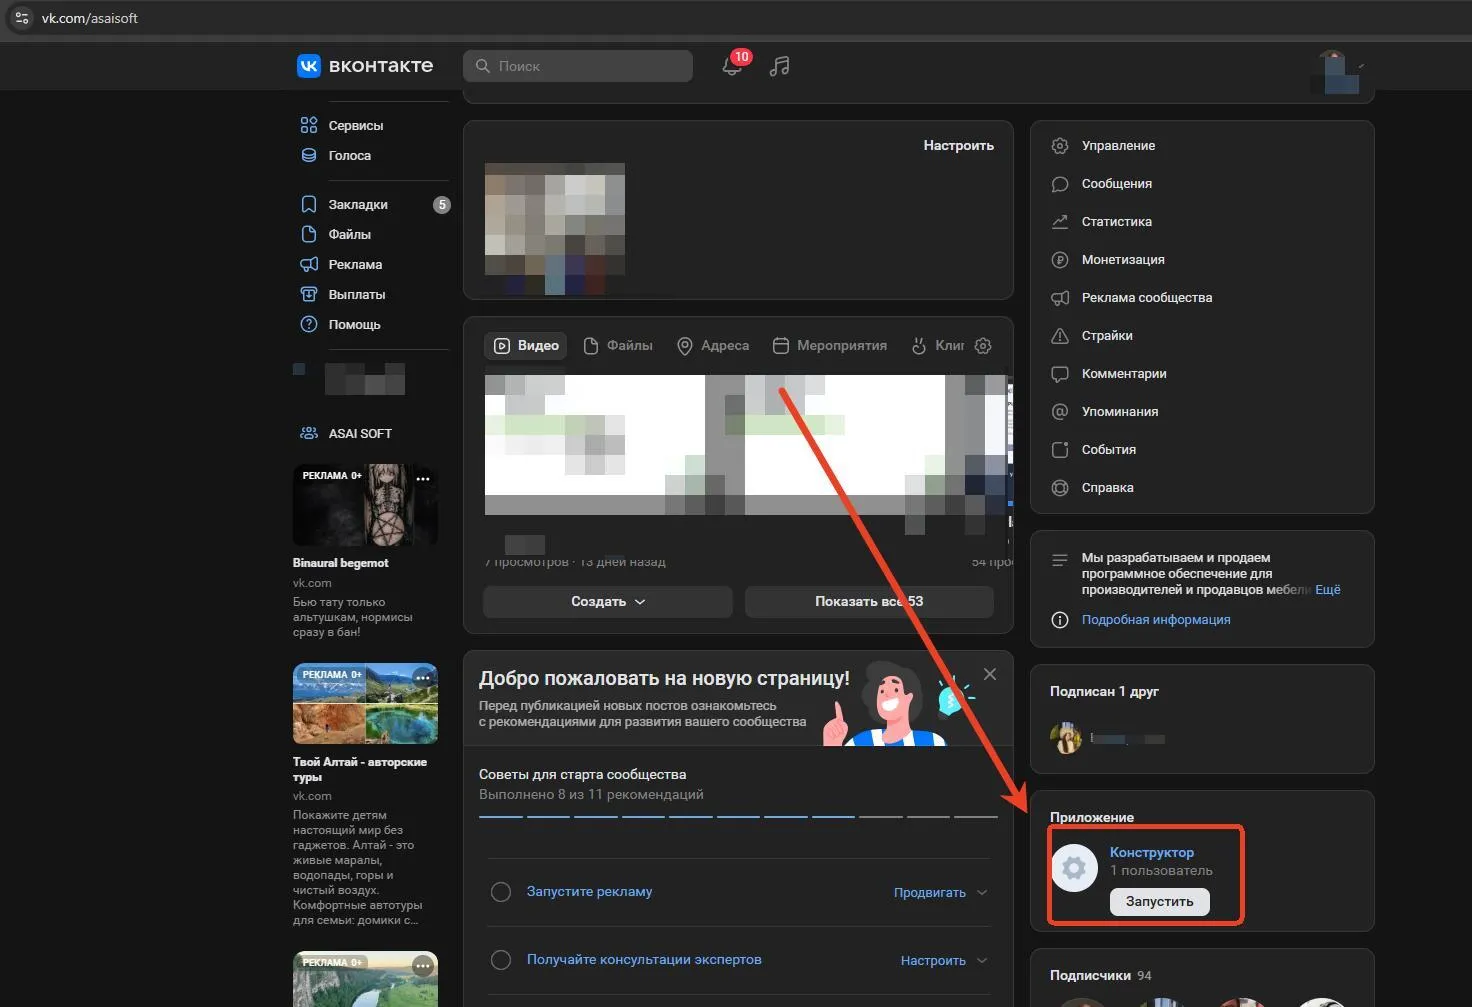Screen dimensions: 1472x1007
Task: Expand the Запустите рекламу row chevron
Action: 982,892
